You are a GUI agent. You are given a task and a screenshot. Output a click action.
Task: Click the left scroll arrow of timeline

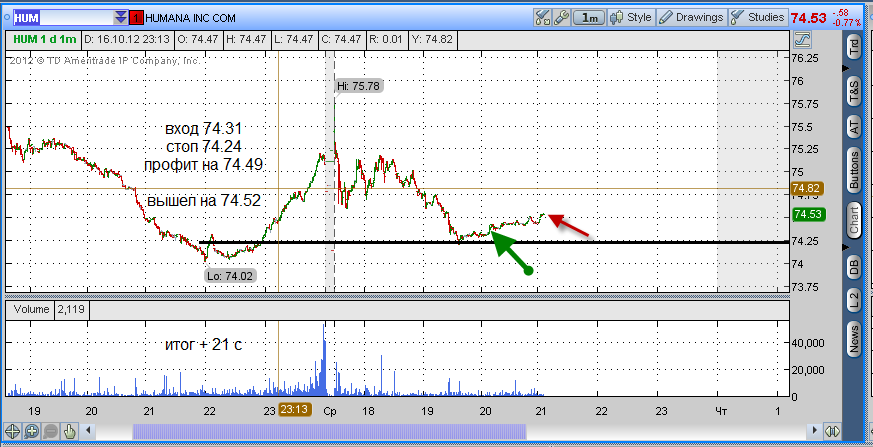(x=87, y=431)
